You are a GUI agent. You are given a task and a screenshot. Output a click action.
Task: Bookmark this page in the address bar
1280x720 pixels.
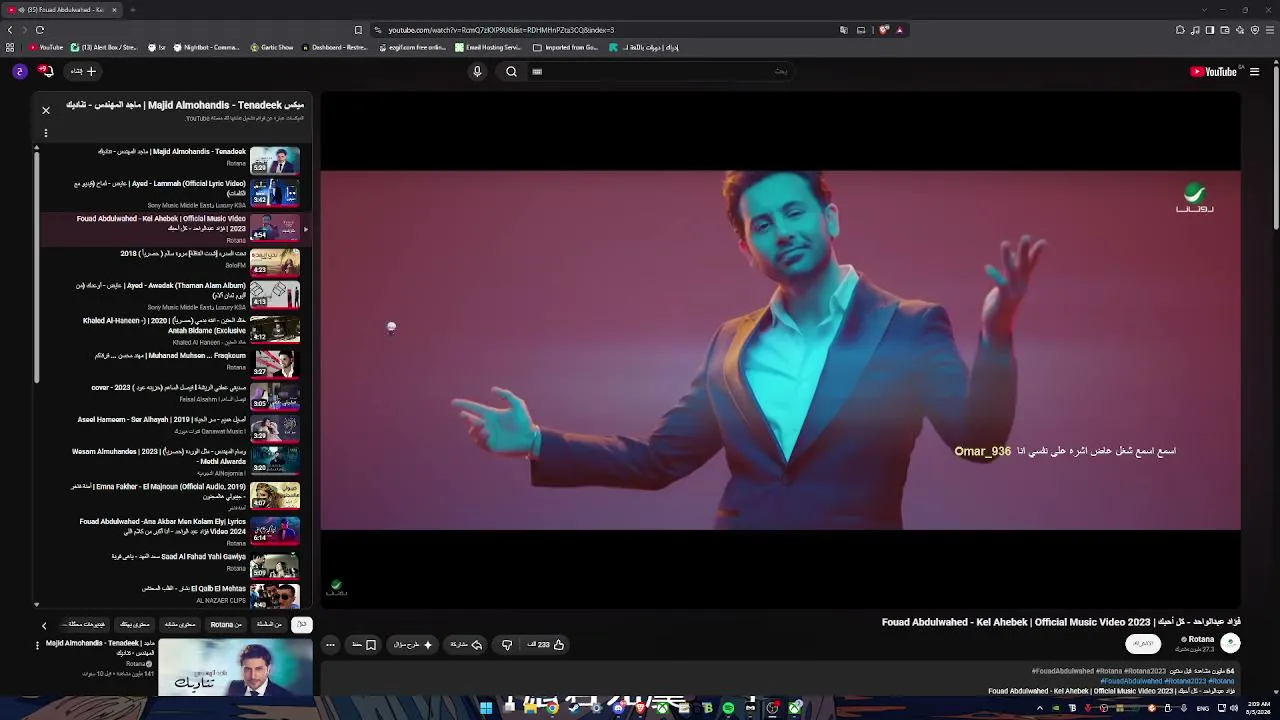coord(358,30)
